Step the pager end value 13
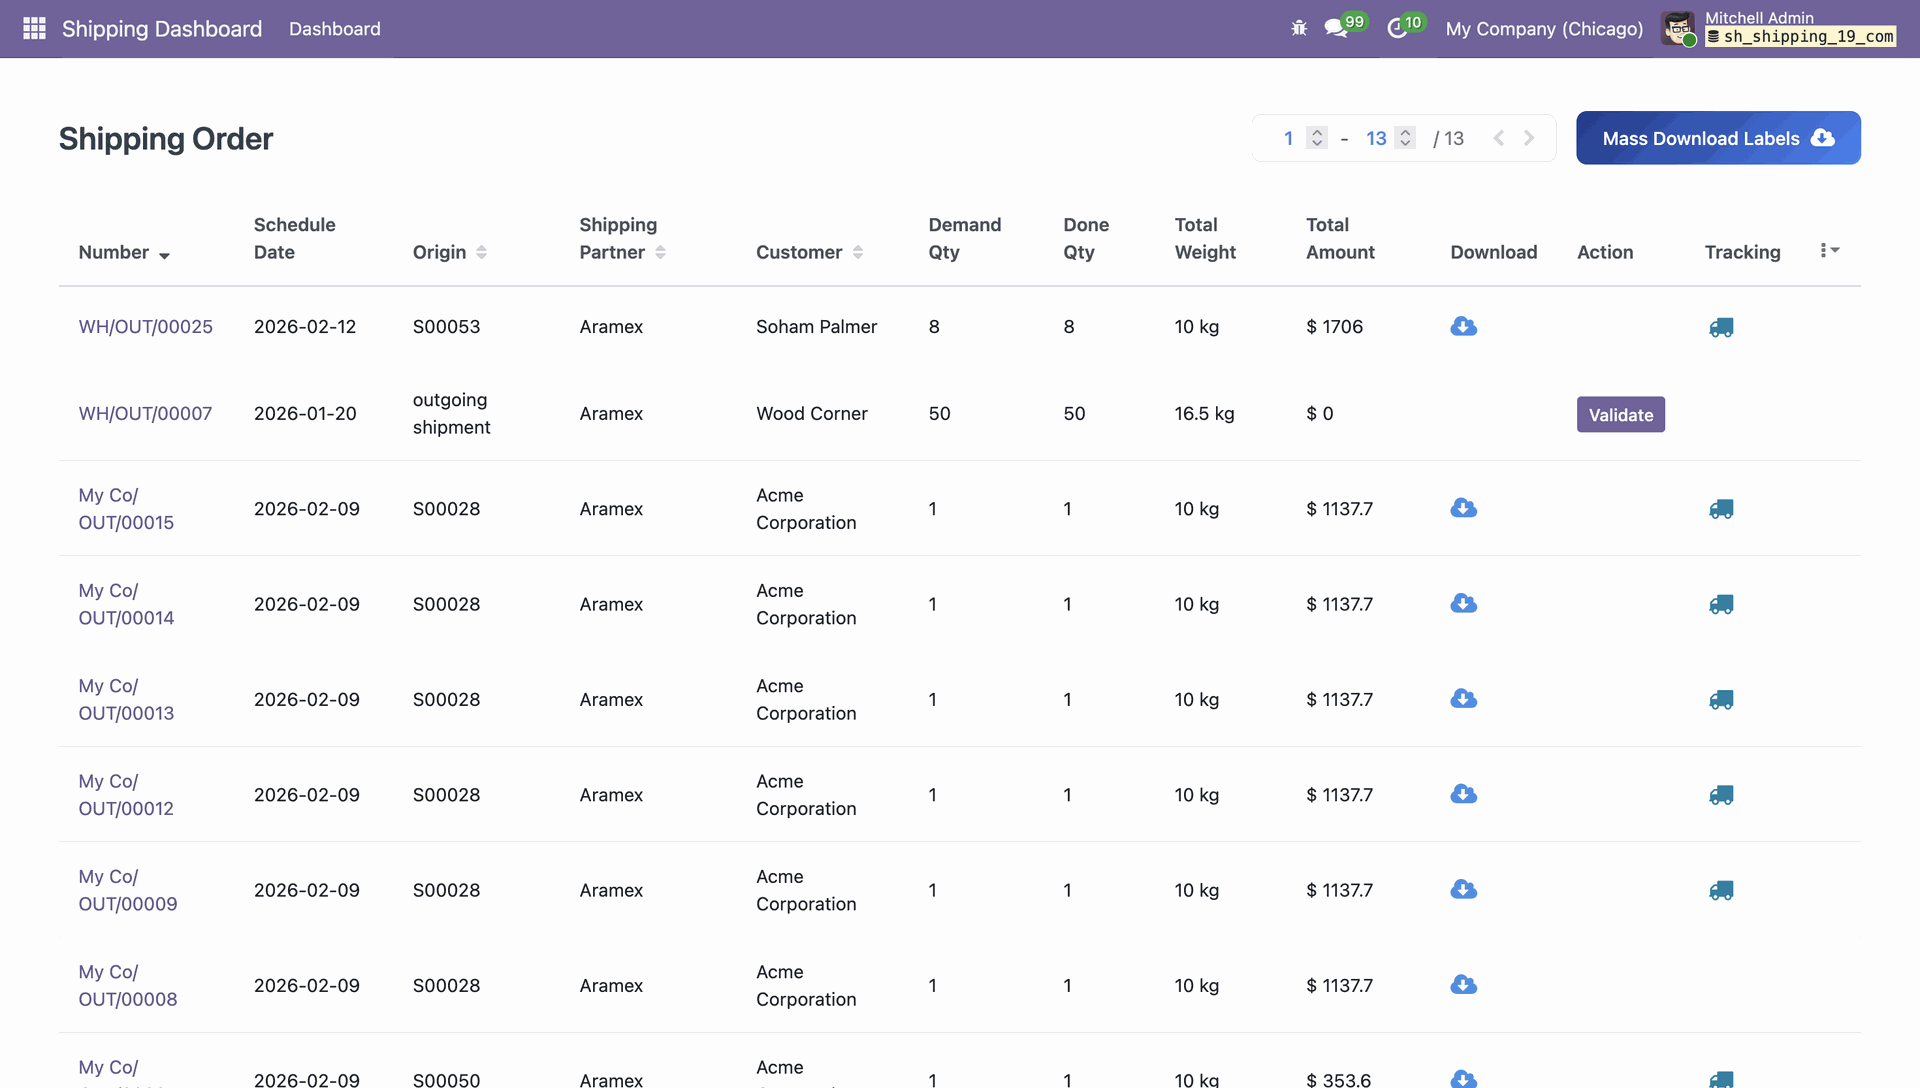The image size is (1920, 1088). point(1405,138)
